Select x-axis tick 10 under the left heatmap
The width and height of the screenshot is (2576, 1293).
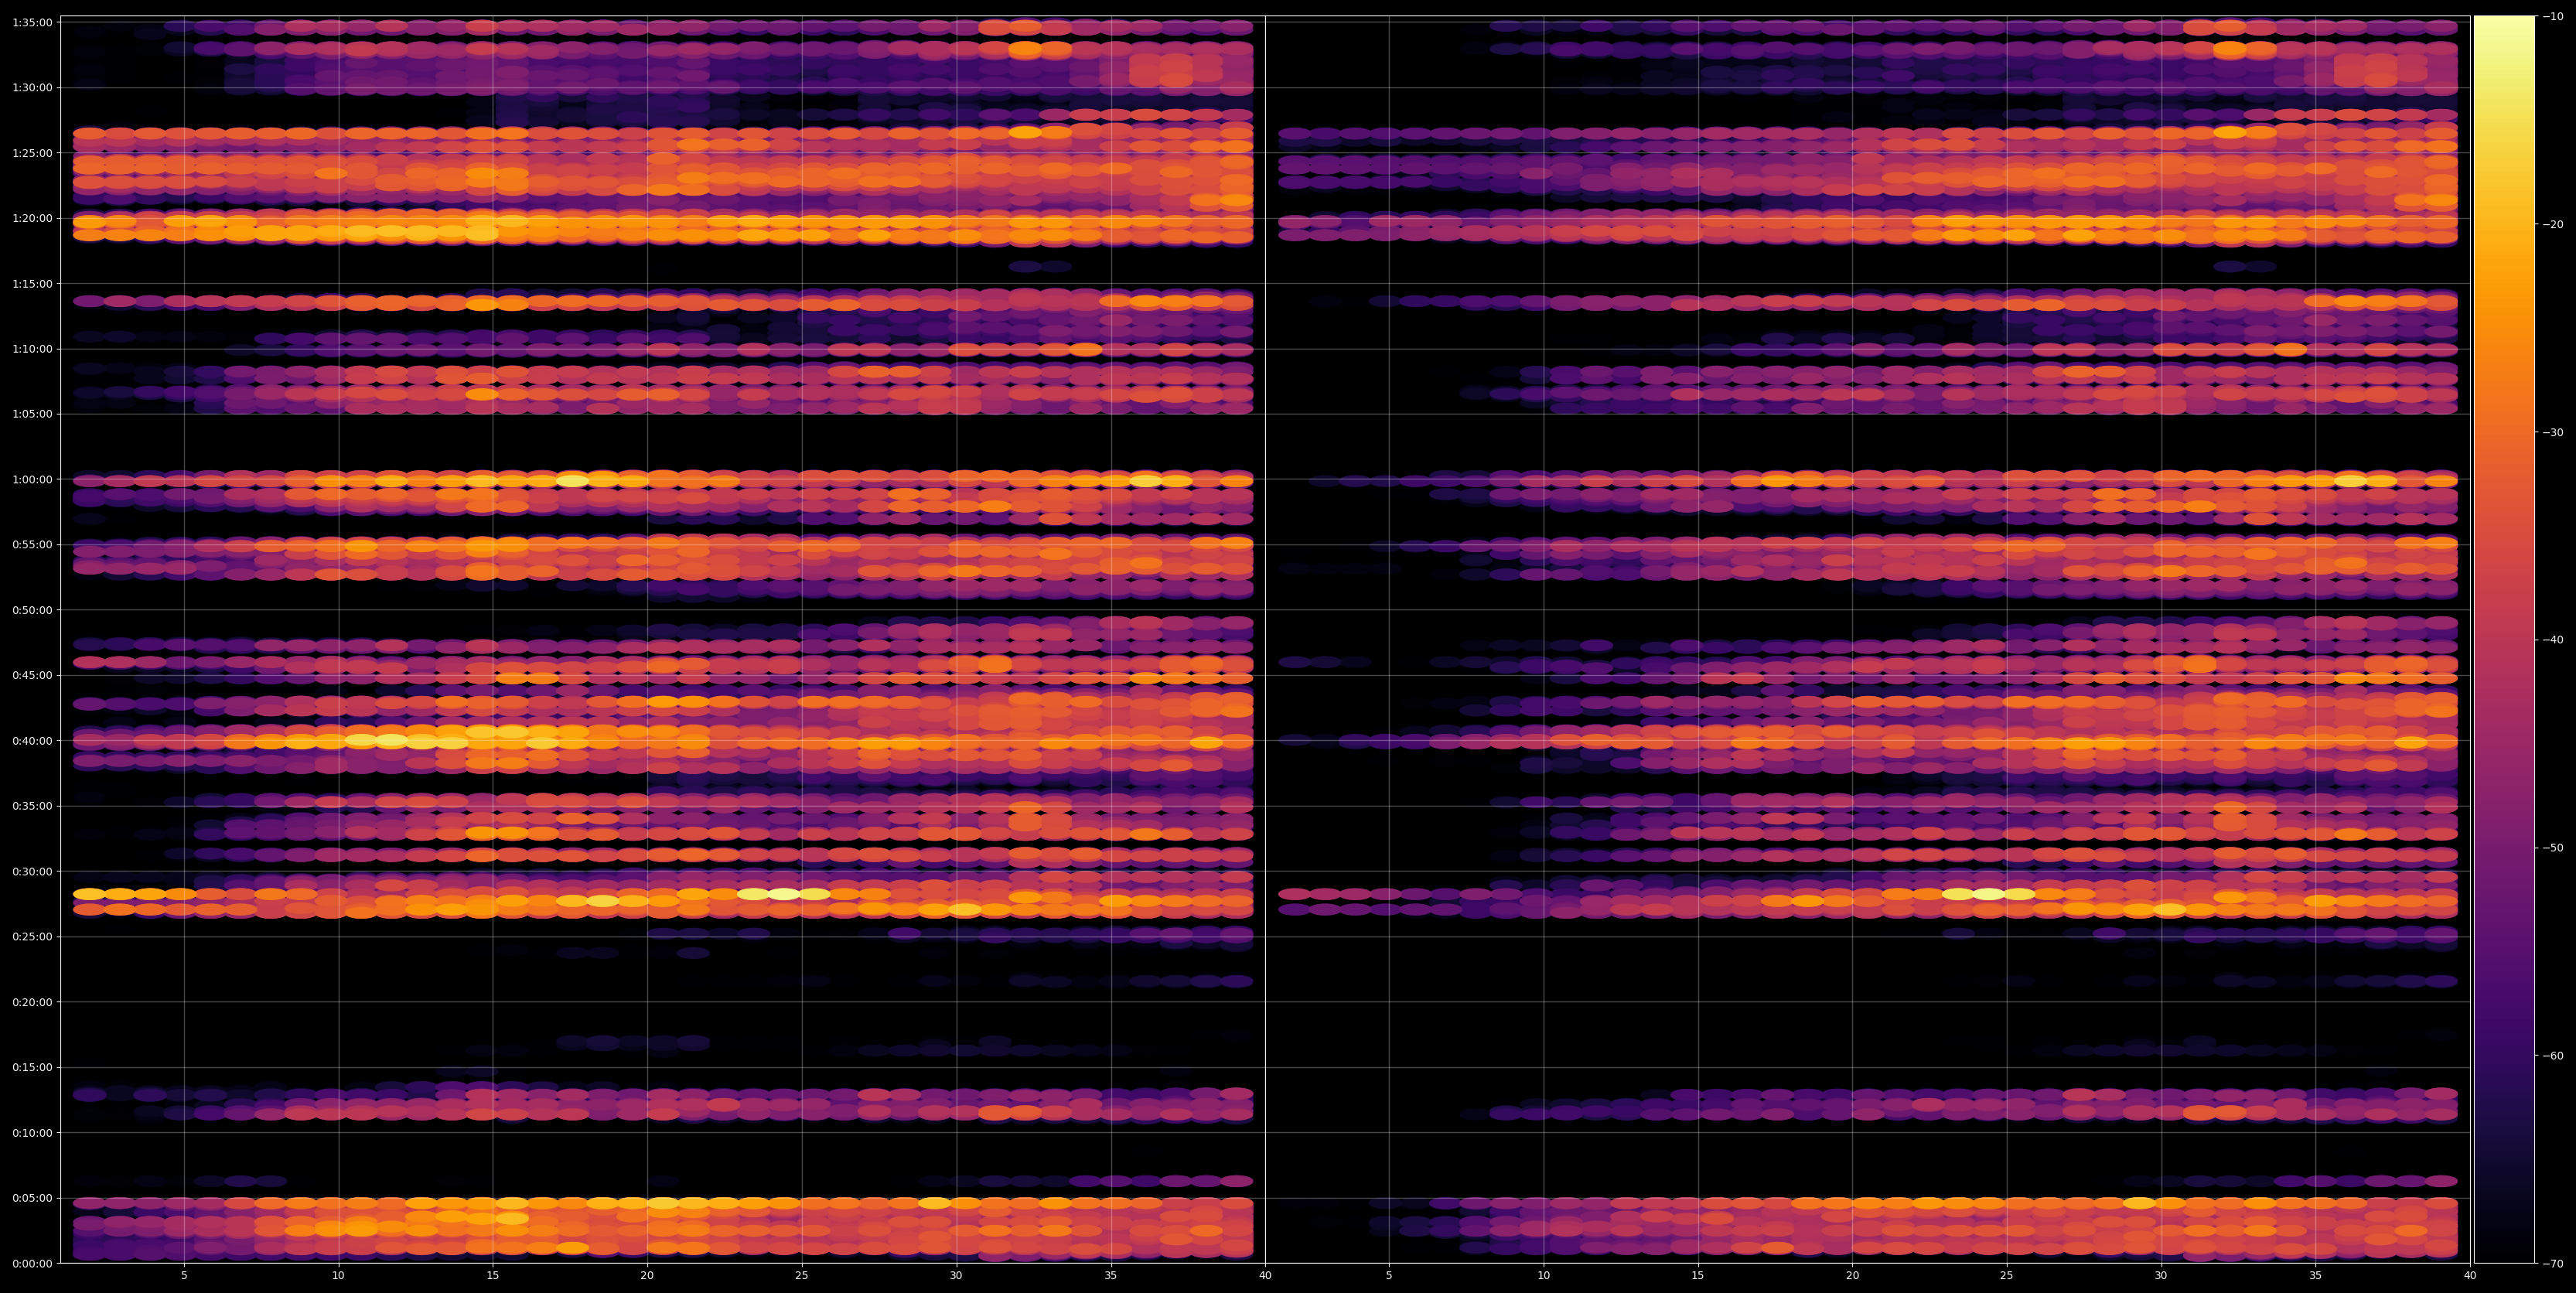[x=338, y=1276]
